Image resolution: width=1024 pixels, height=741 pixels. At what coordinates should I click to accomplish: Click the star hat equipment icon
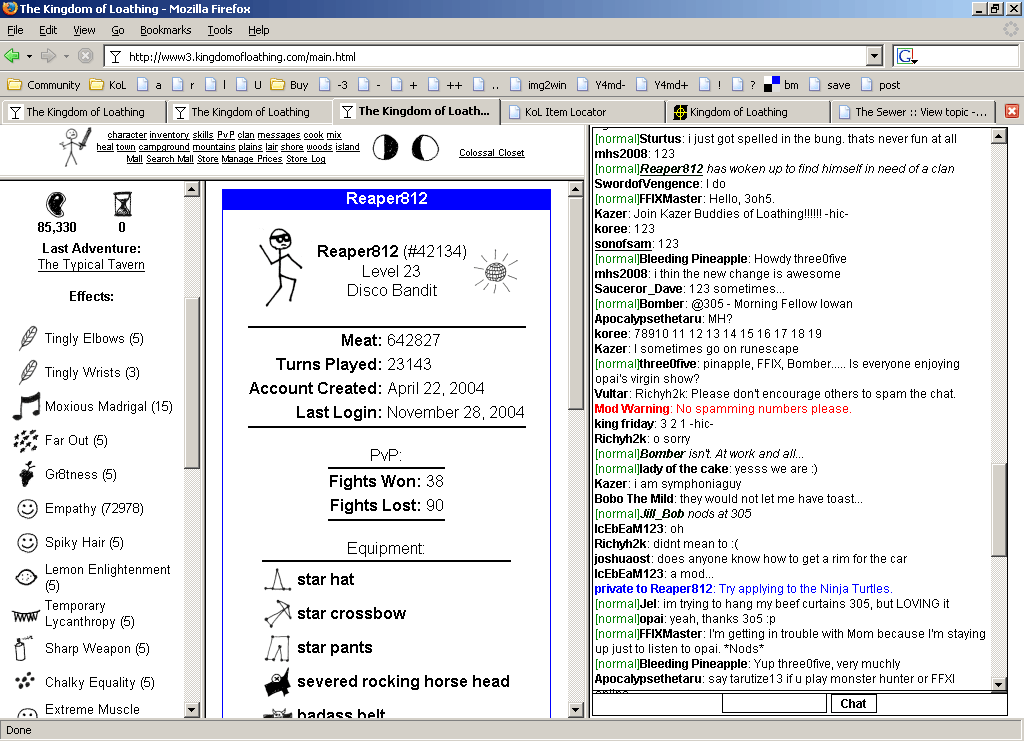(278, 579)
